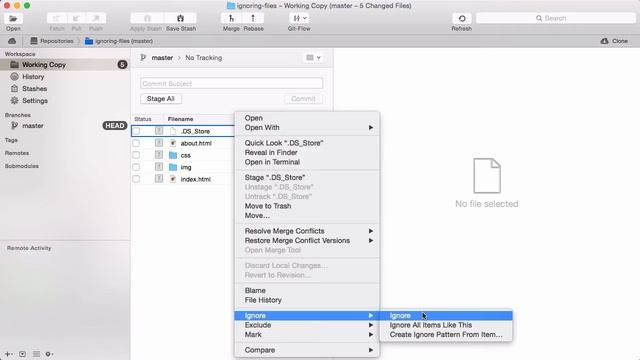Viewport: 640px width, 360px height.
Task: Click the Merge toolbar icon
Action: point(231,18)
